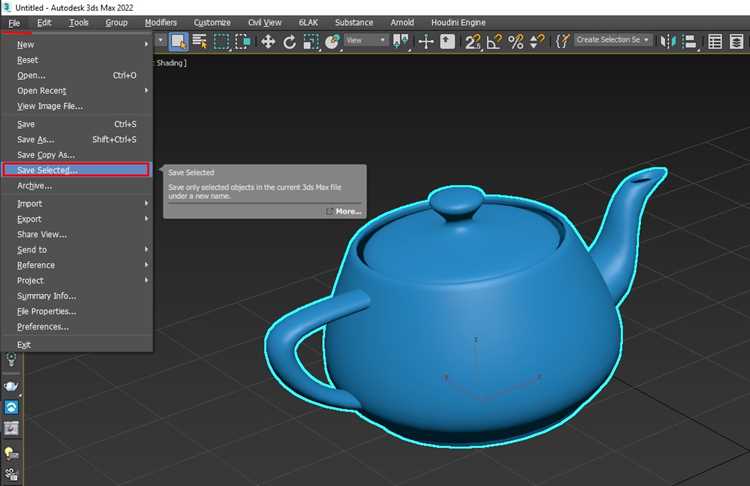Select the Select Object tool

click(x=179, y=42)
